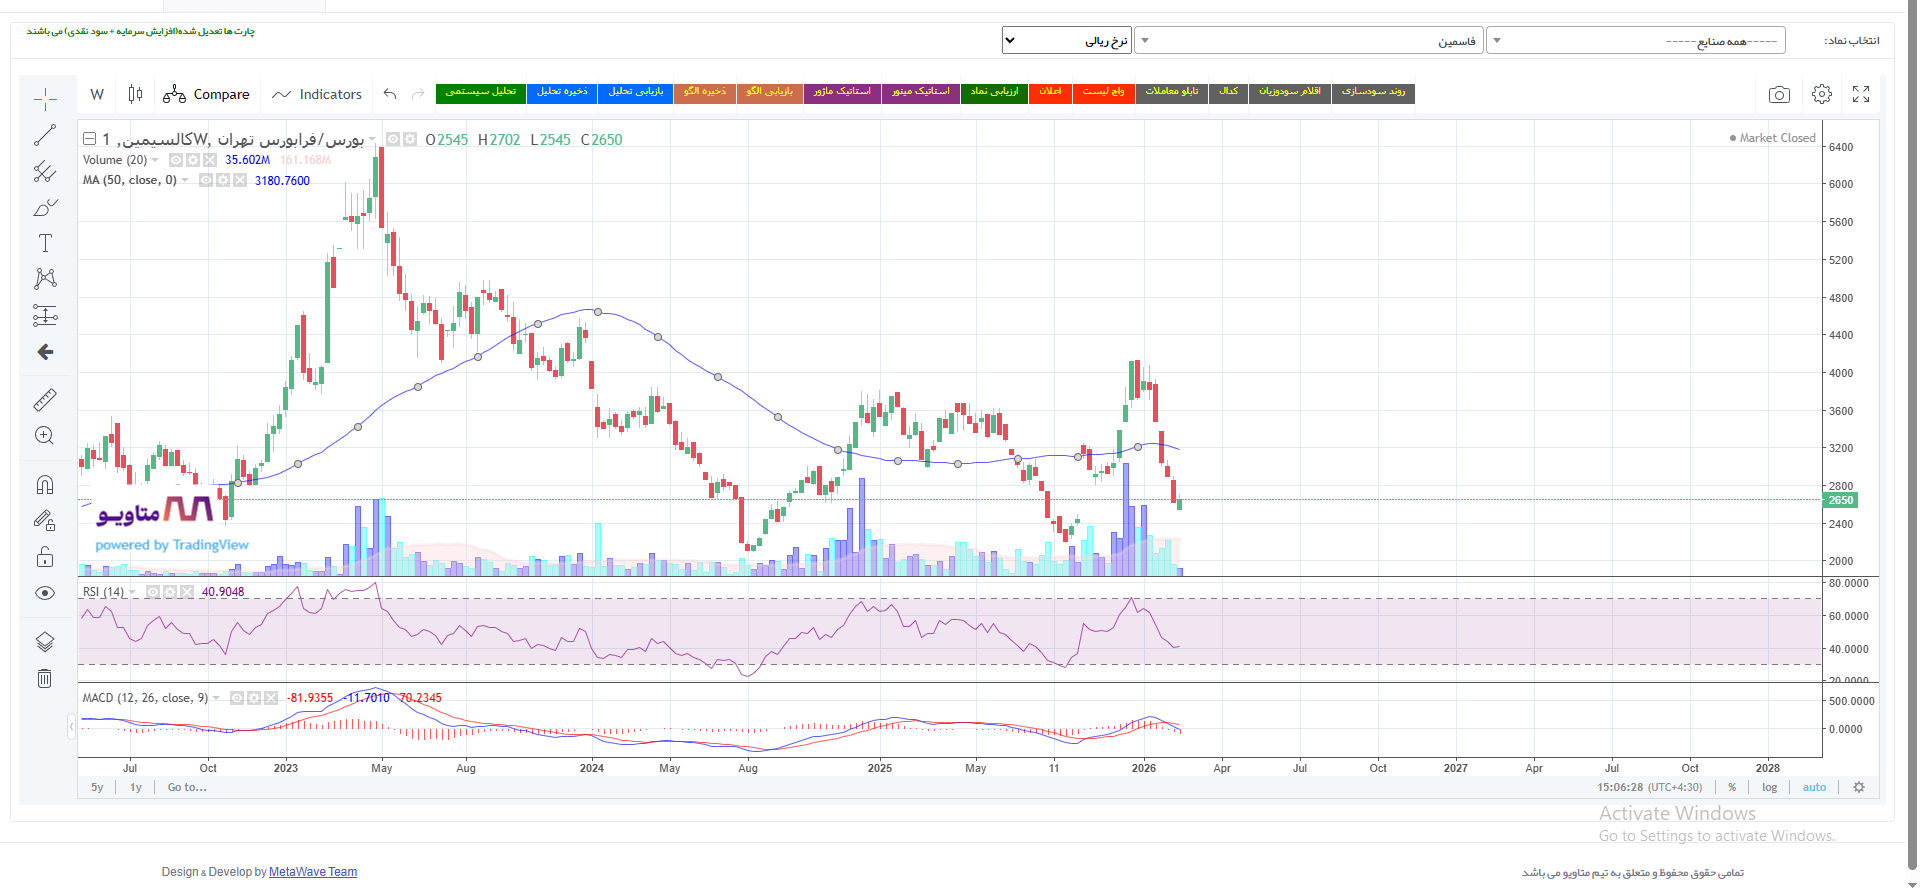
Task: Click the red اعلان color button
Action: [1050, 93]
